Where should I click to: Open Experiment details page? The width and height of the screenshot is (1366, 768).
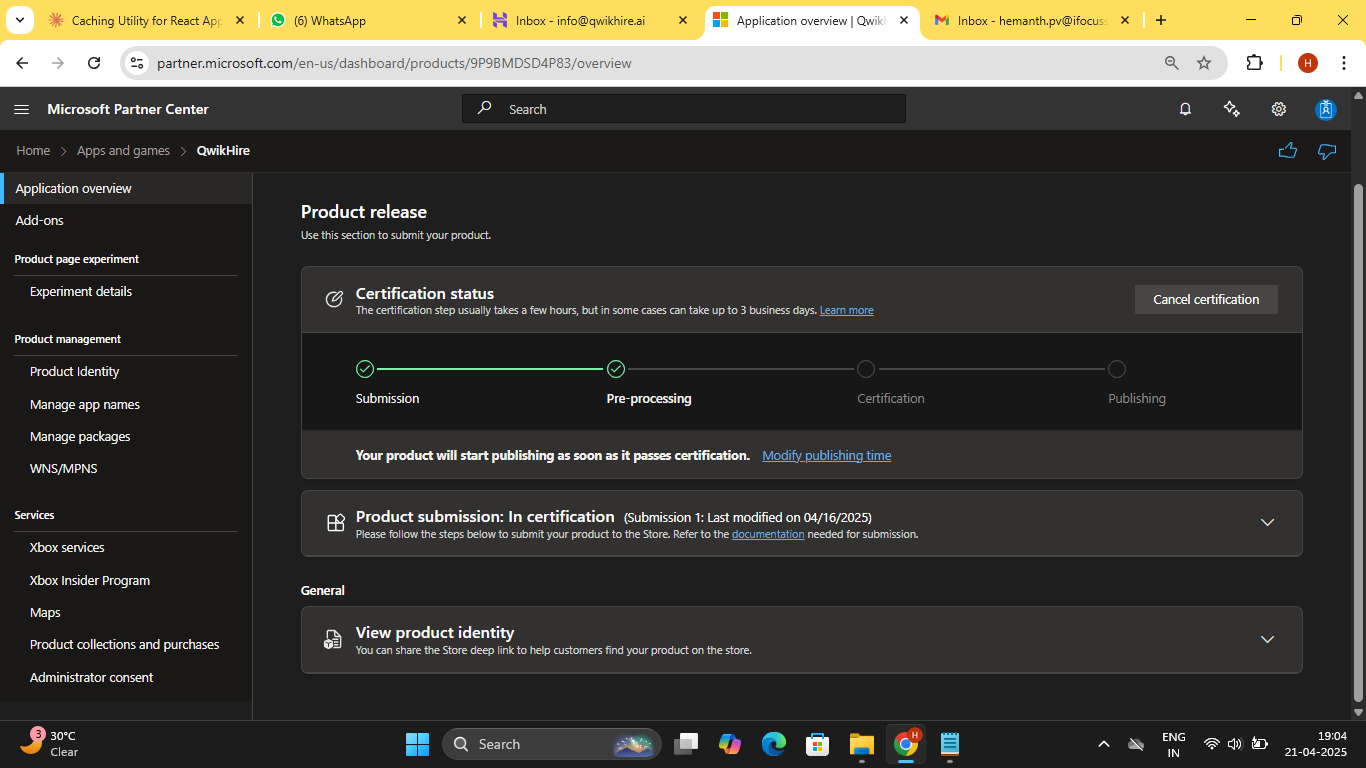(x=81, y=292)
